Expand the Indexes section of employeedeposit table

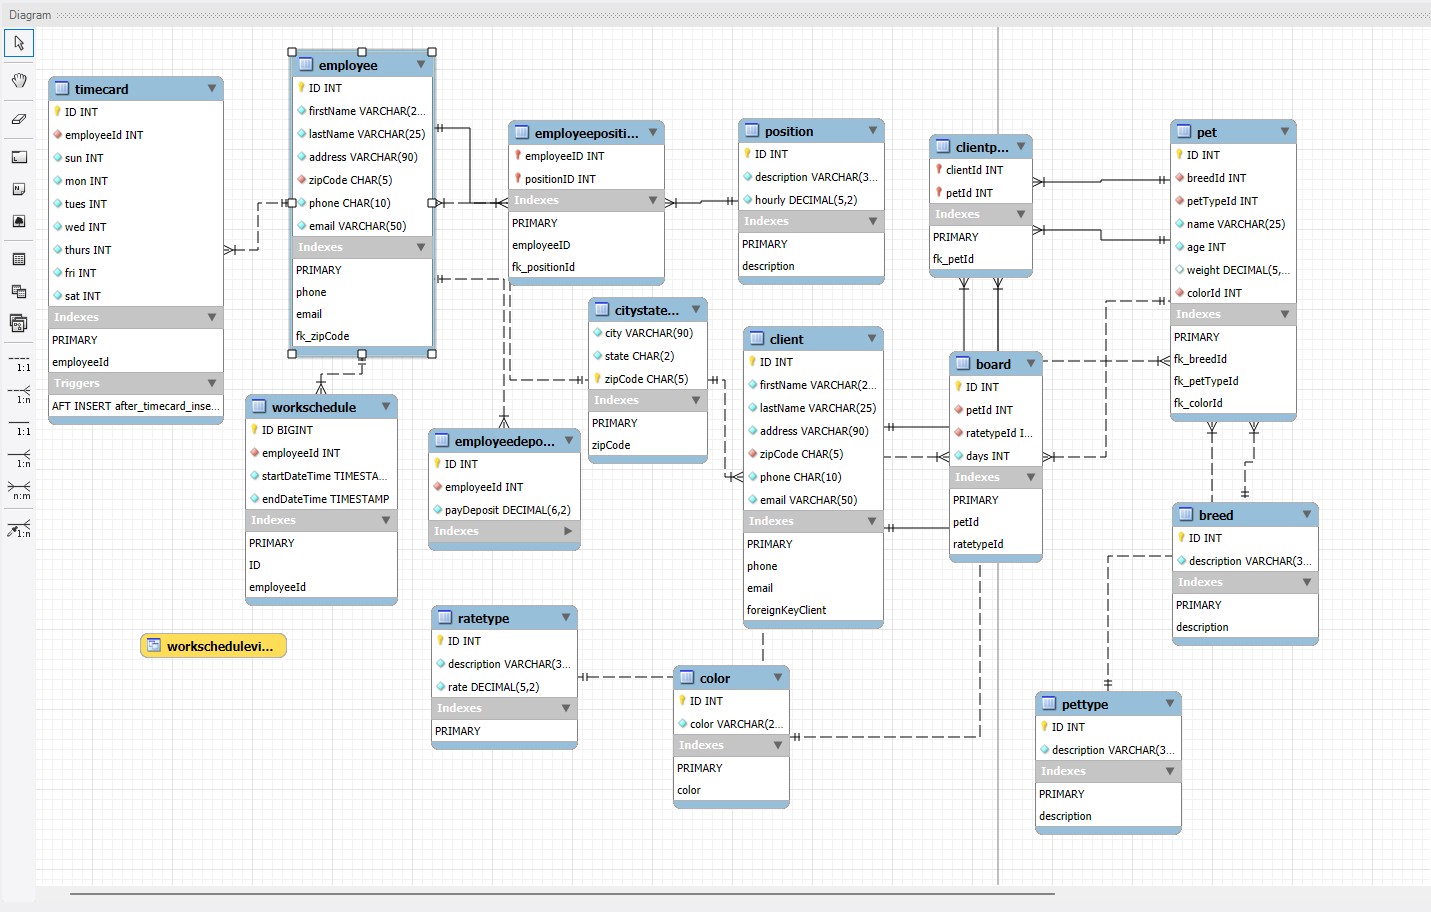point(568,531)
